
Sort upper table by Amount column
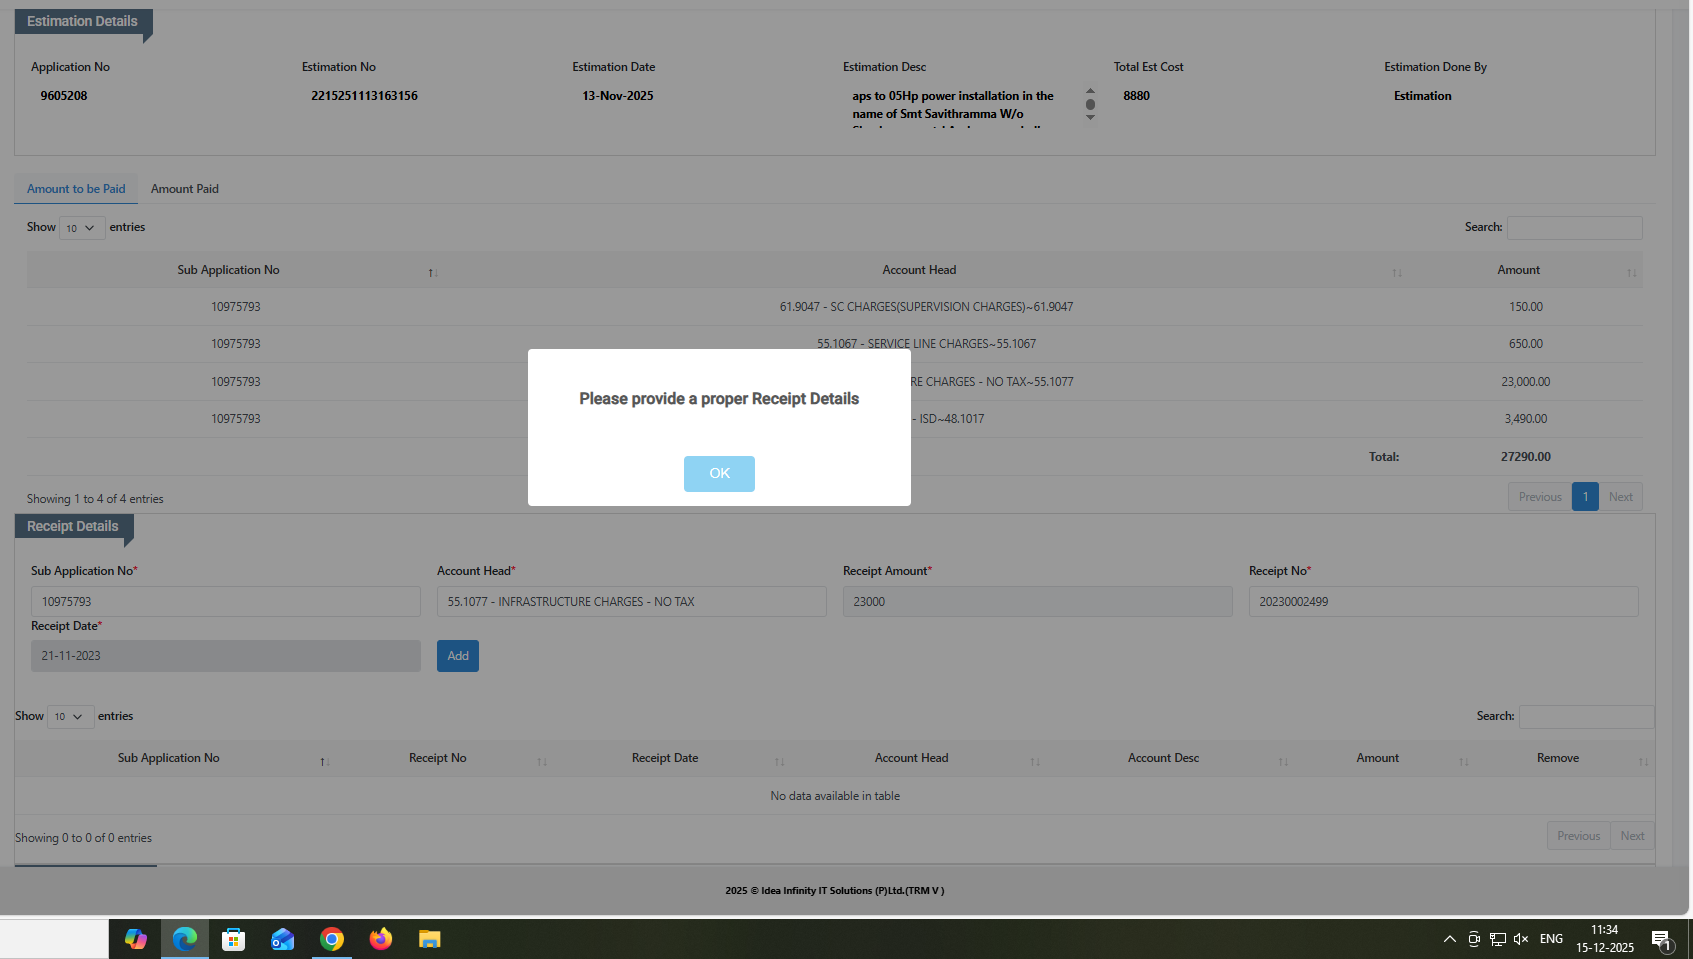(1632, 272)
